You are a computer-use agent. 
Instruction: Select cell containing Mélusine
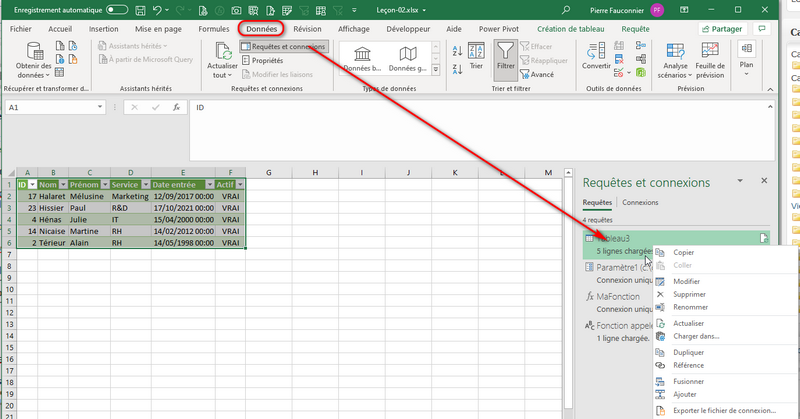(89, 196)
